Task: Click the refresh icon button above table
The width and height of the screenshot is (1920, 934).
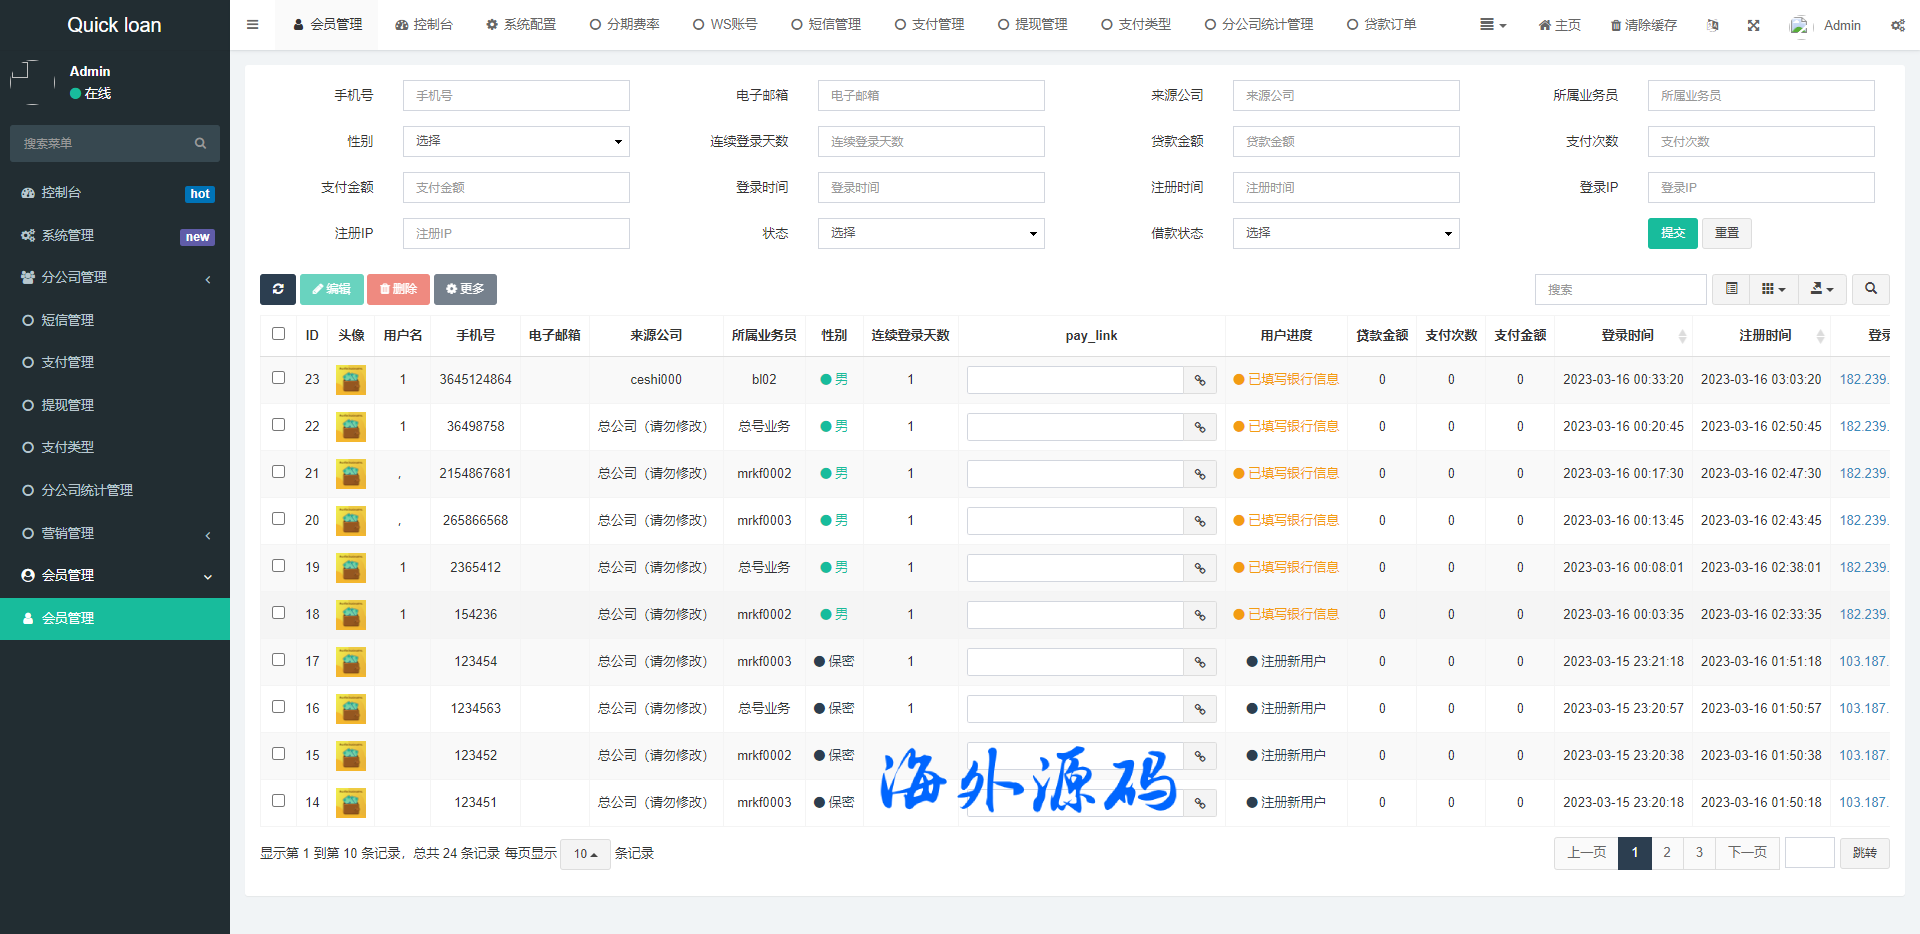Action: tap(277, 289)
